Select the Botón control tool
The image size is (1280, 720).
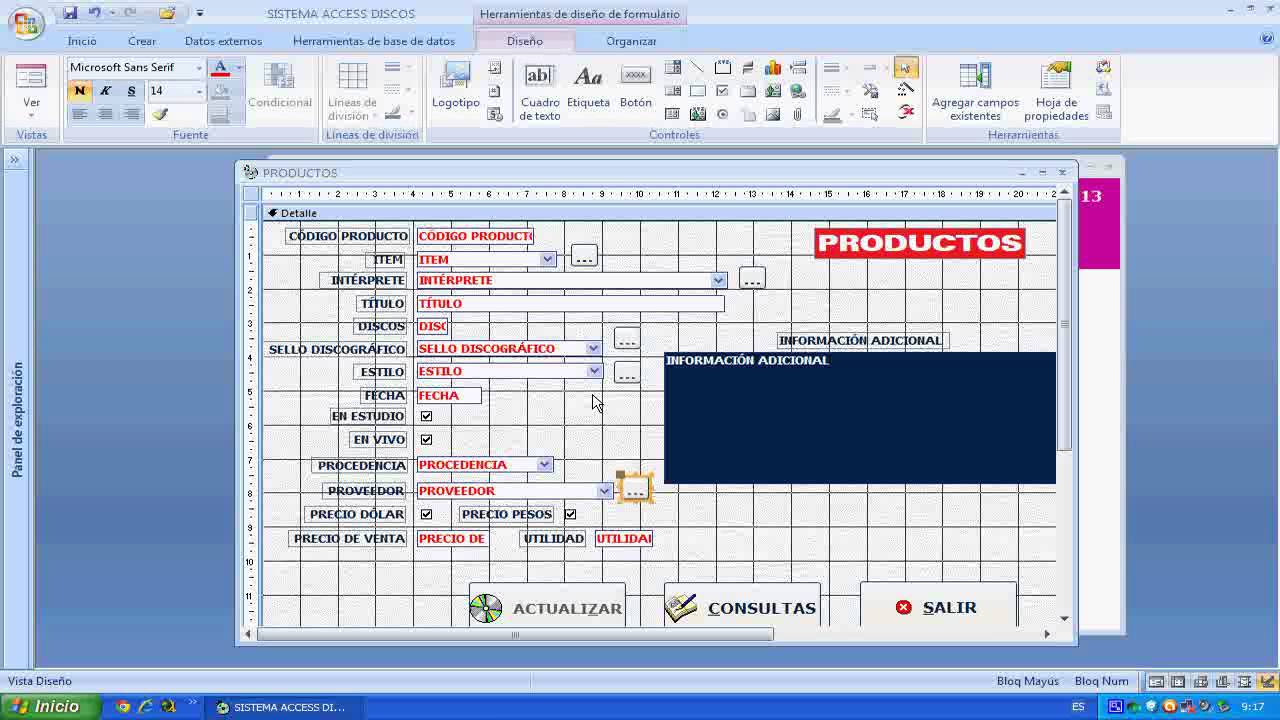636,85
